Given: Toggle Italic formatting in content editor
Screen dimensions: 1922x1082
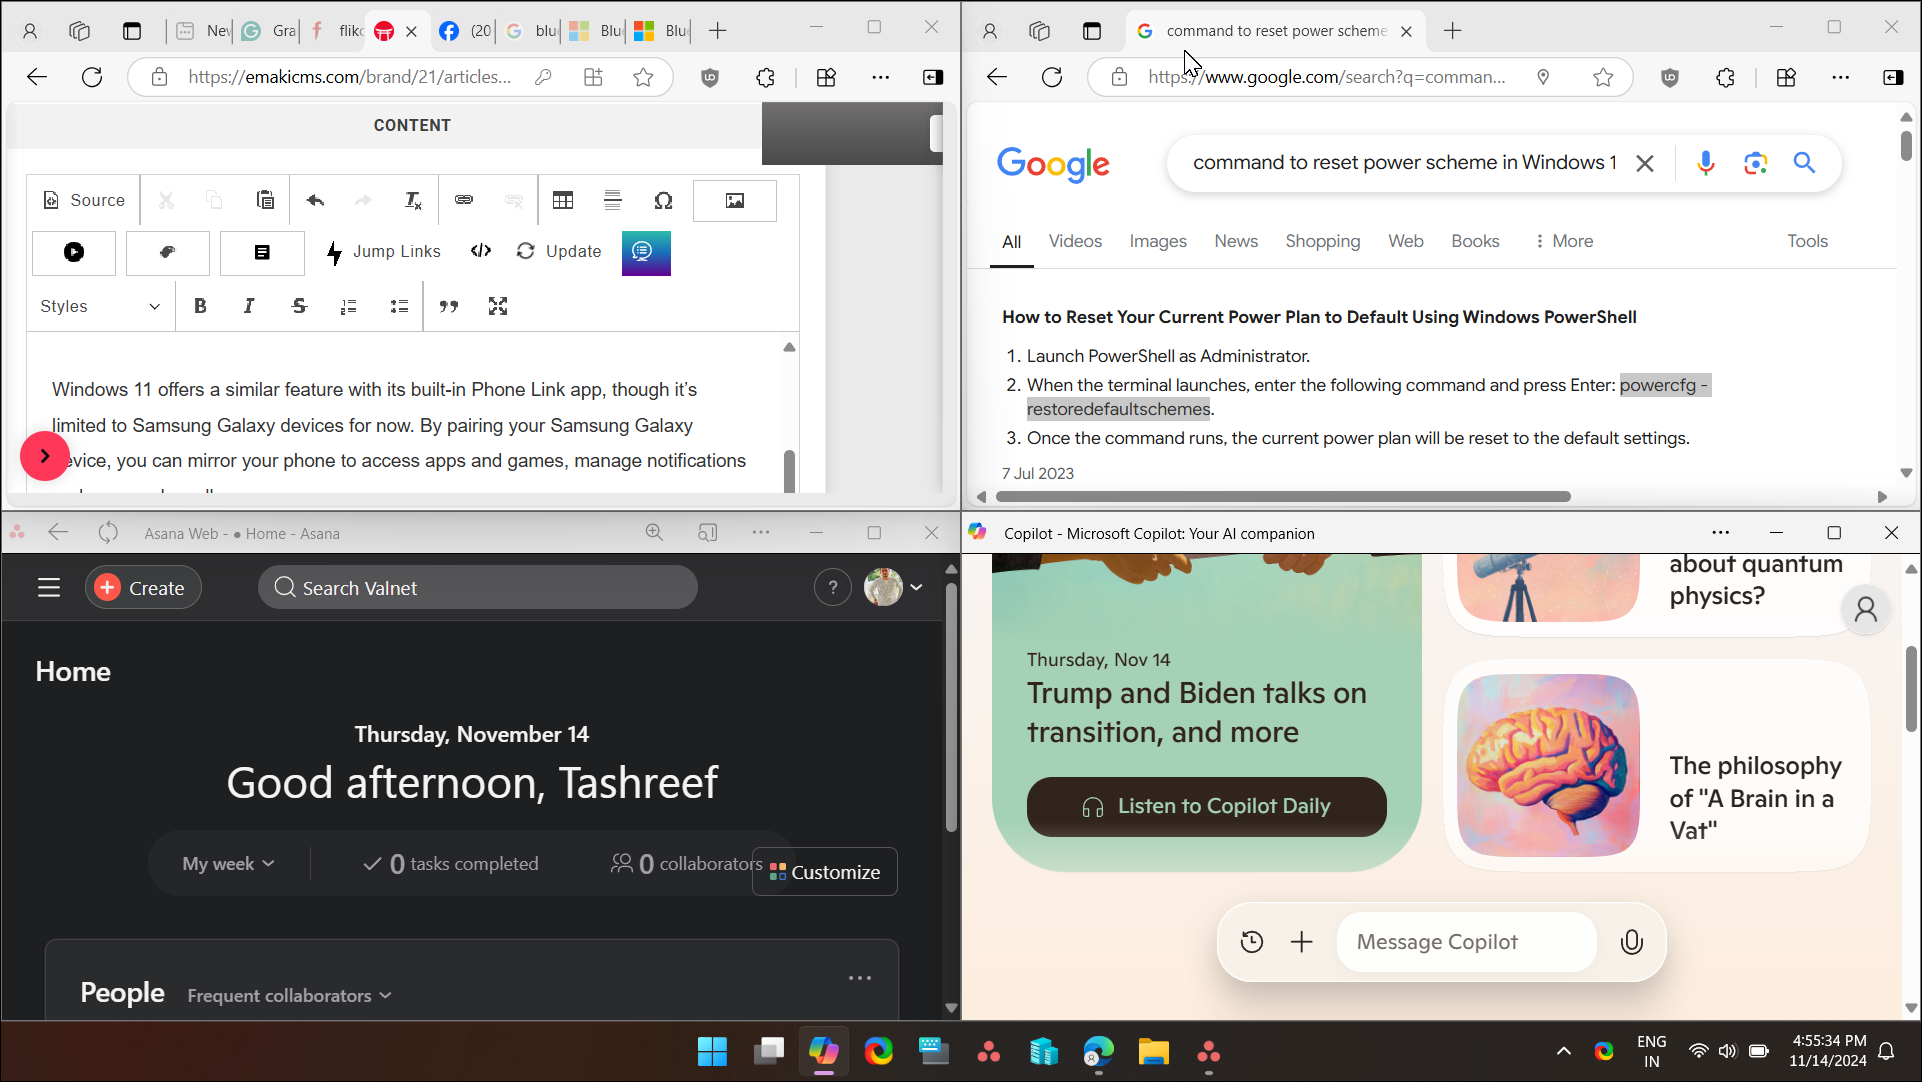Looking at the screenshot, I should (249, 305).
